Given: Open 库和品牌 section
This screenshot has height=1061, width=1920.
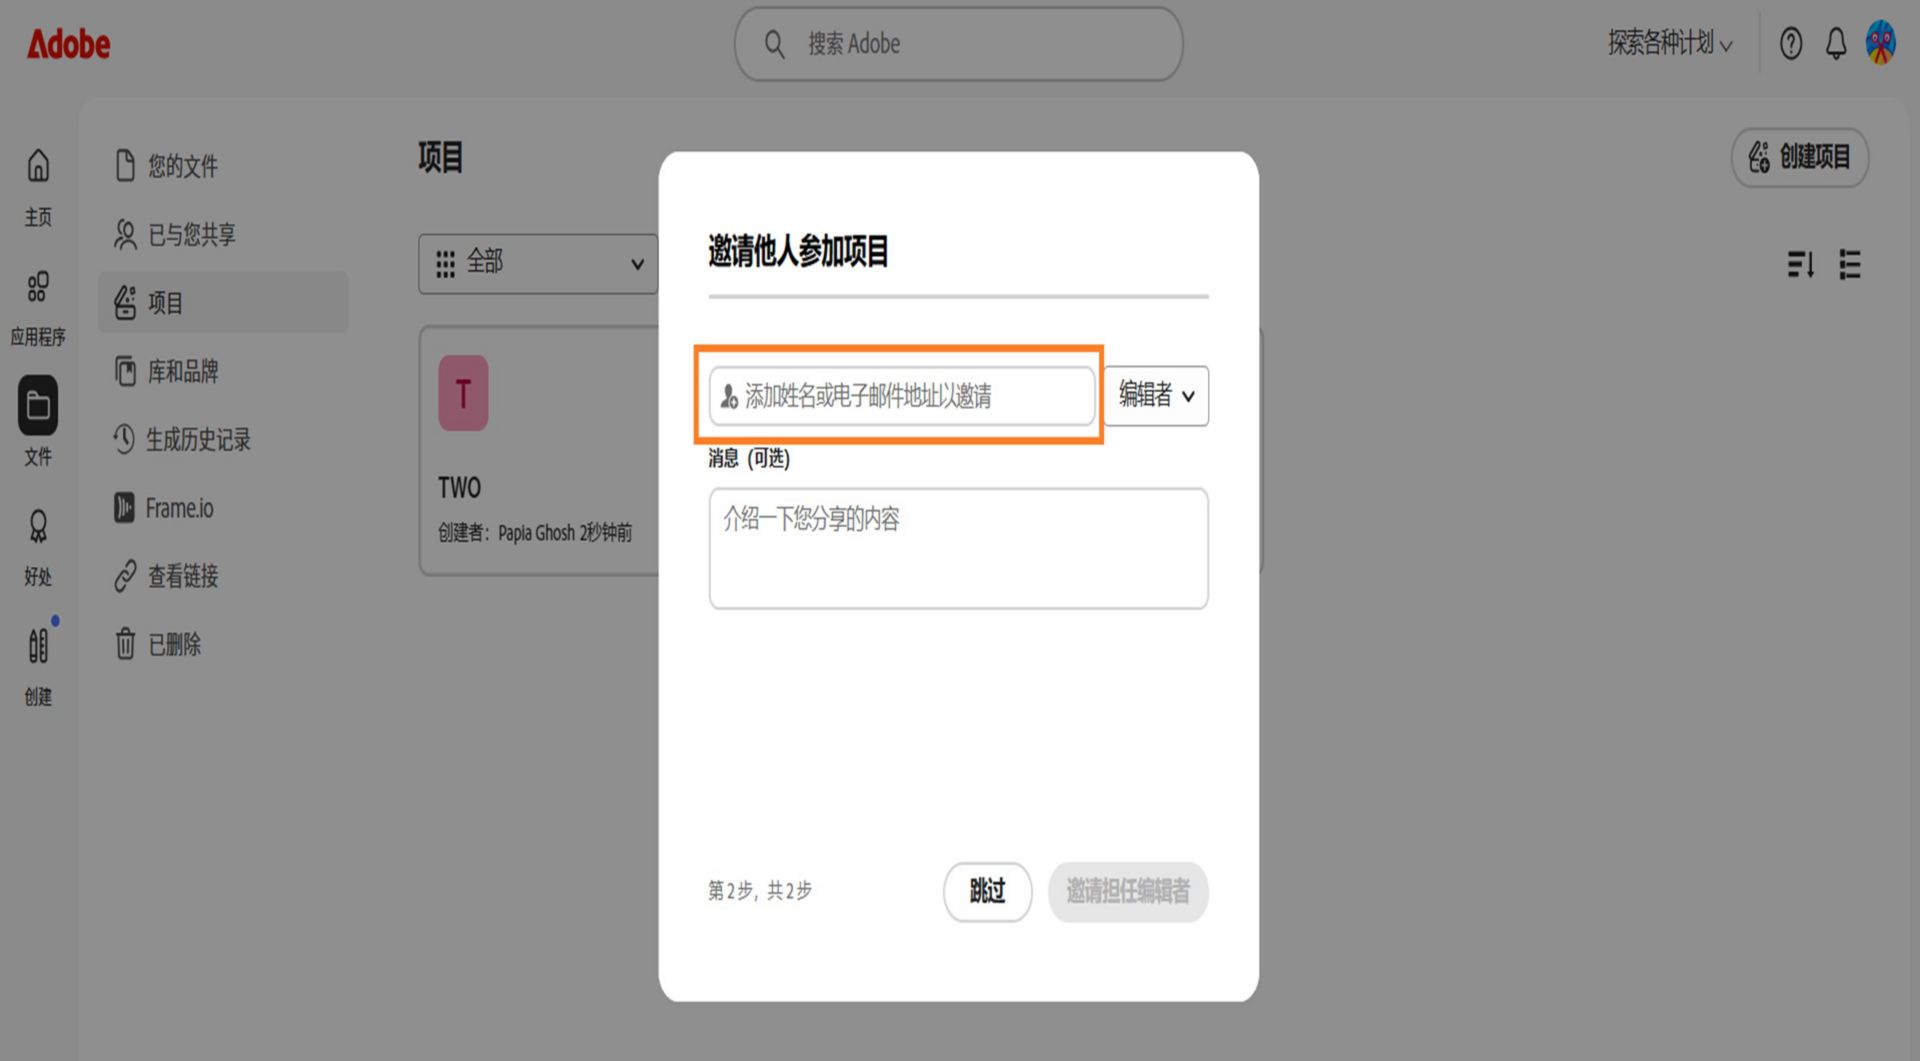Looking at the screenshot, I should (x=223, y=371).
